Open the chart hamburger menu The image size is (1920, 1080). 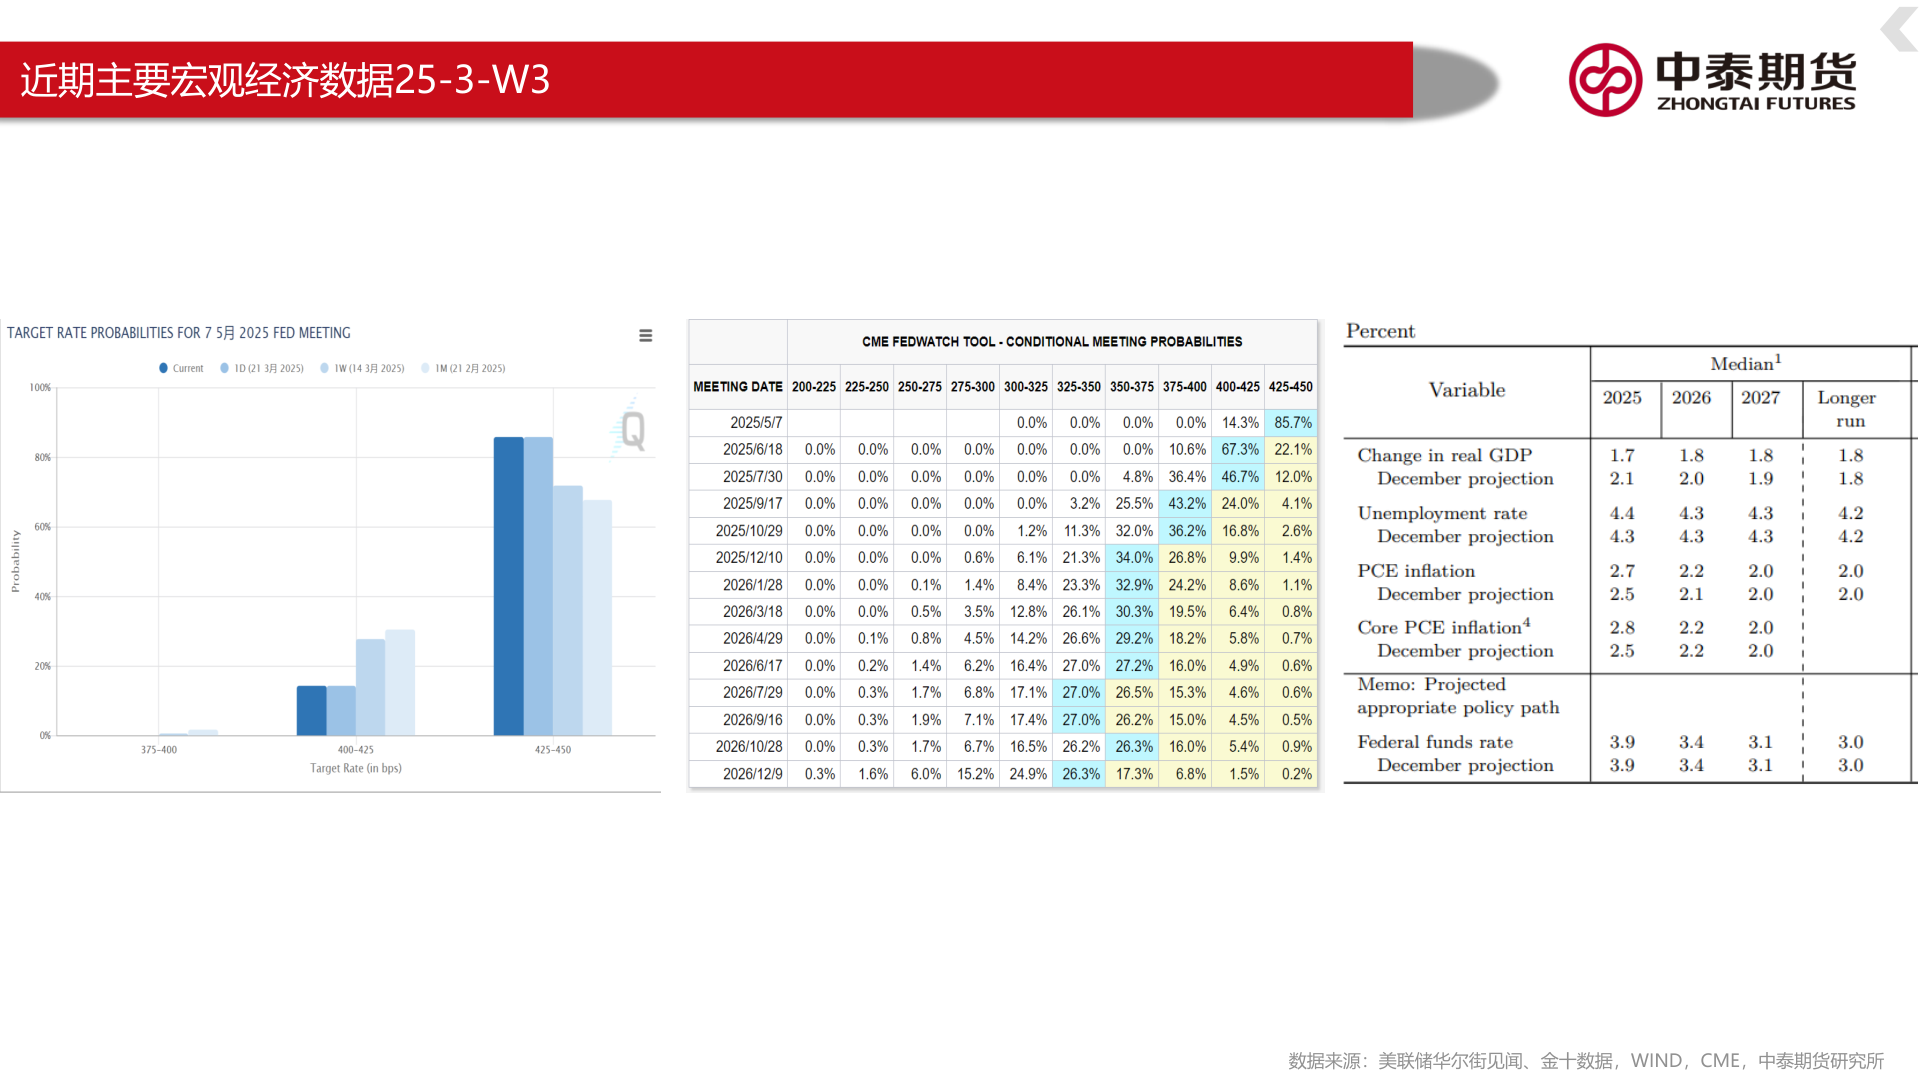(x=645, y=336)
